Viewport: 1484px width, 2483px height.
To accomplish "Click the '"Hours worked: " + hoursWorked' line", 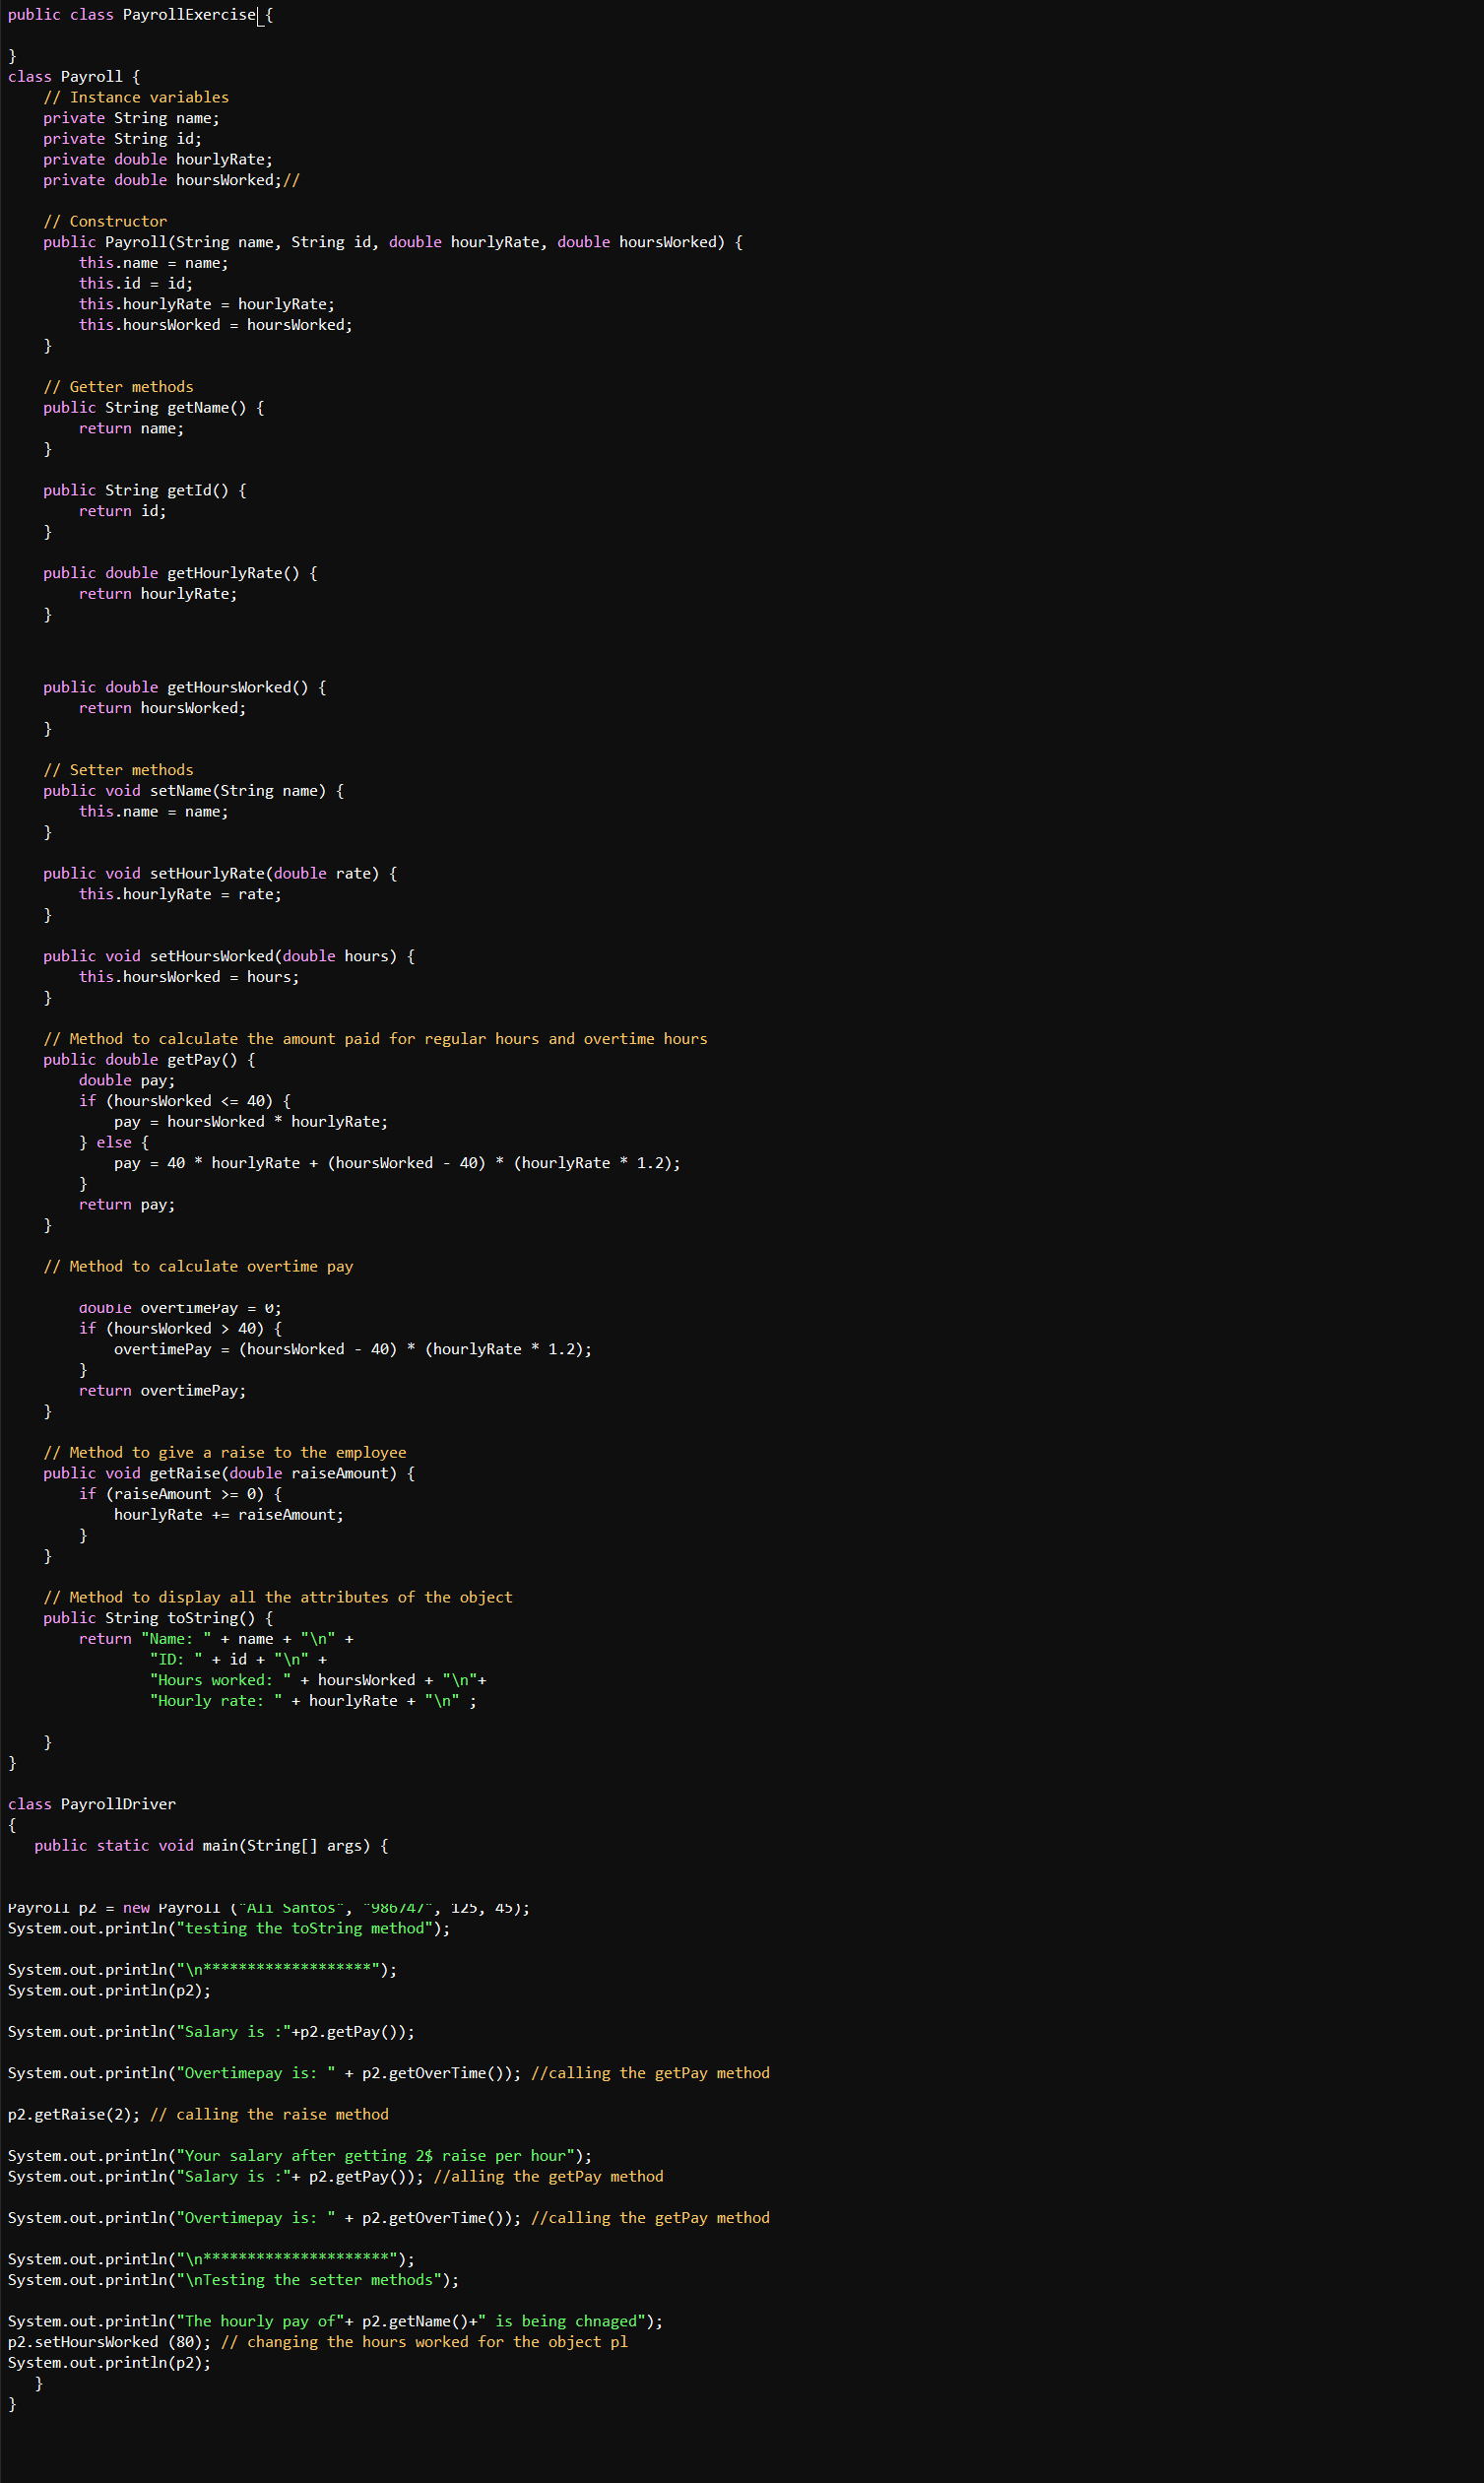I will (318, 1682).
